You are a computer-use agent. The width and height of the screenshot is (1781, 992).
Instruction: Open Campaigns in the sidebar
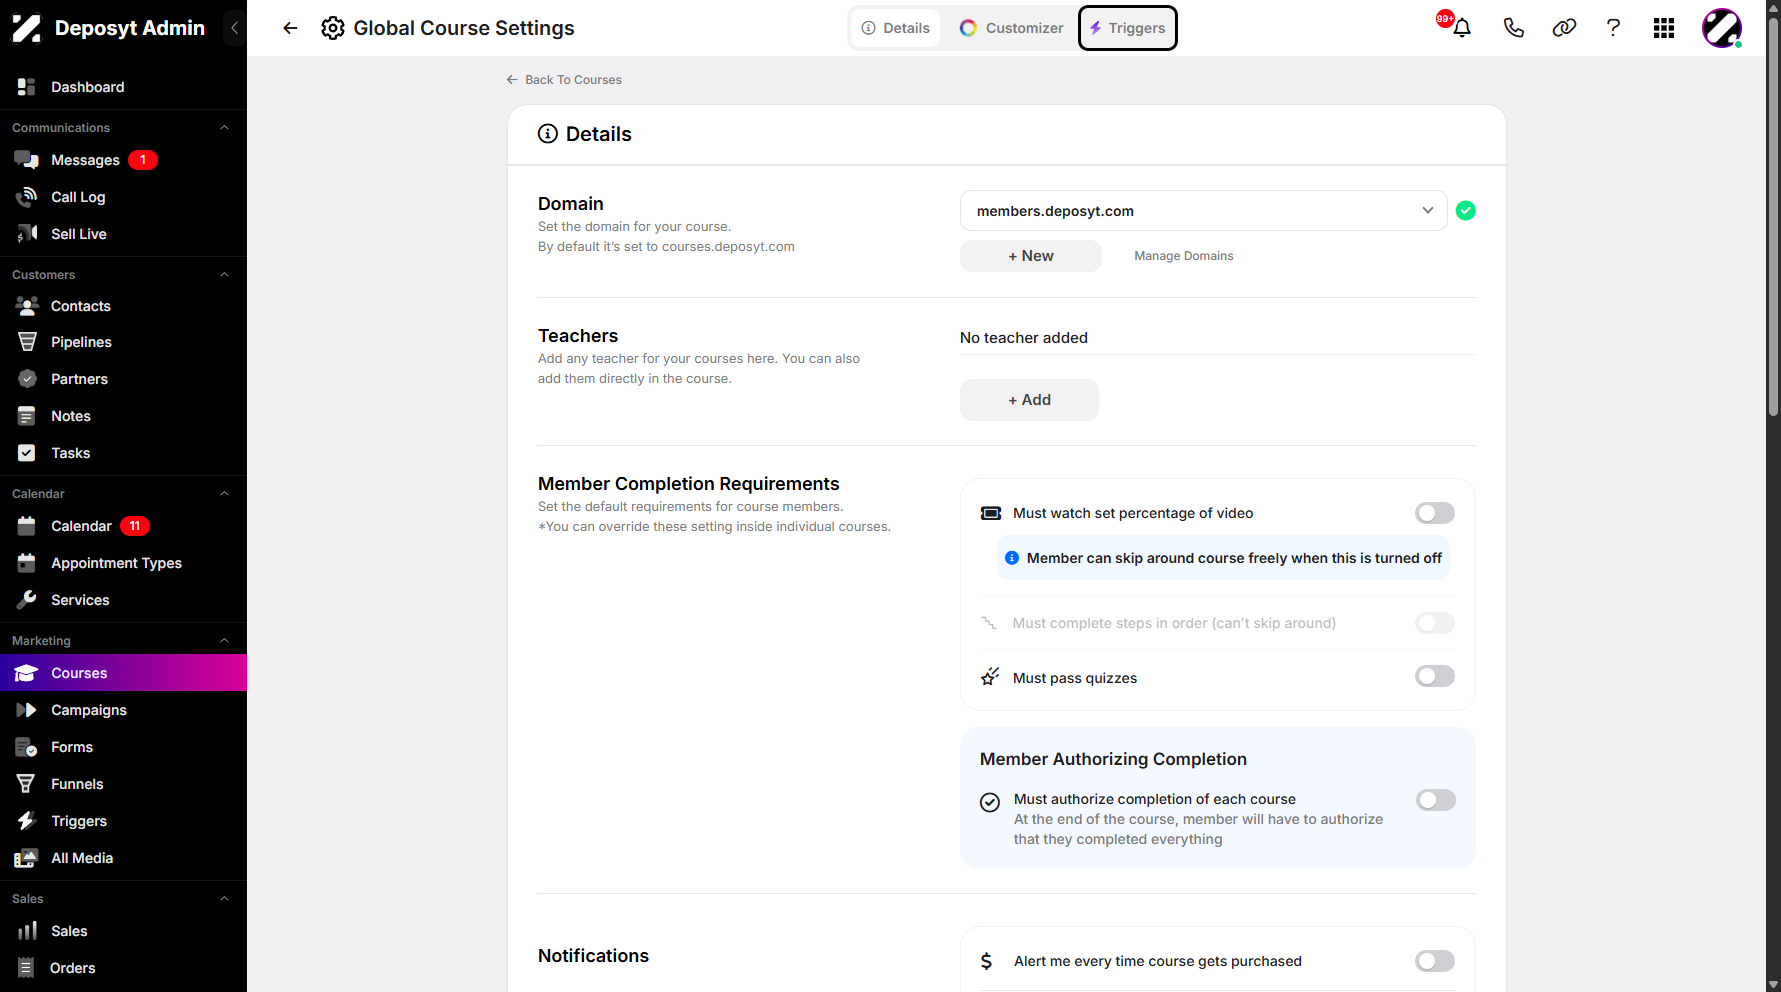pyautogui.click(x=123, y=710)
